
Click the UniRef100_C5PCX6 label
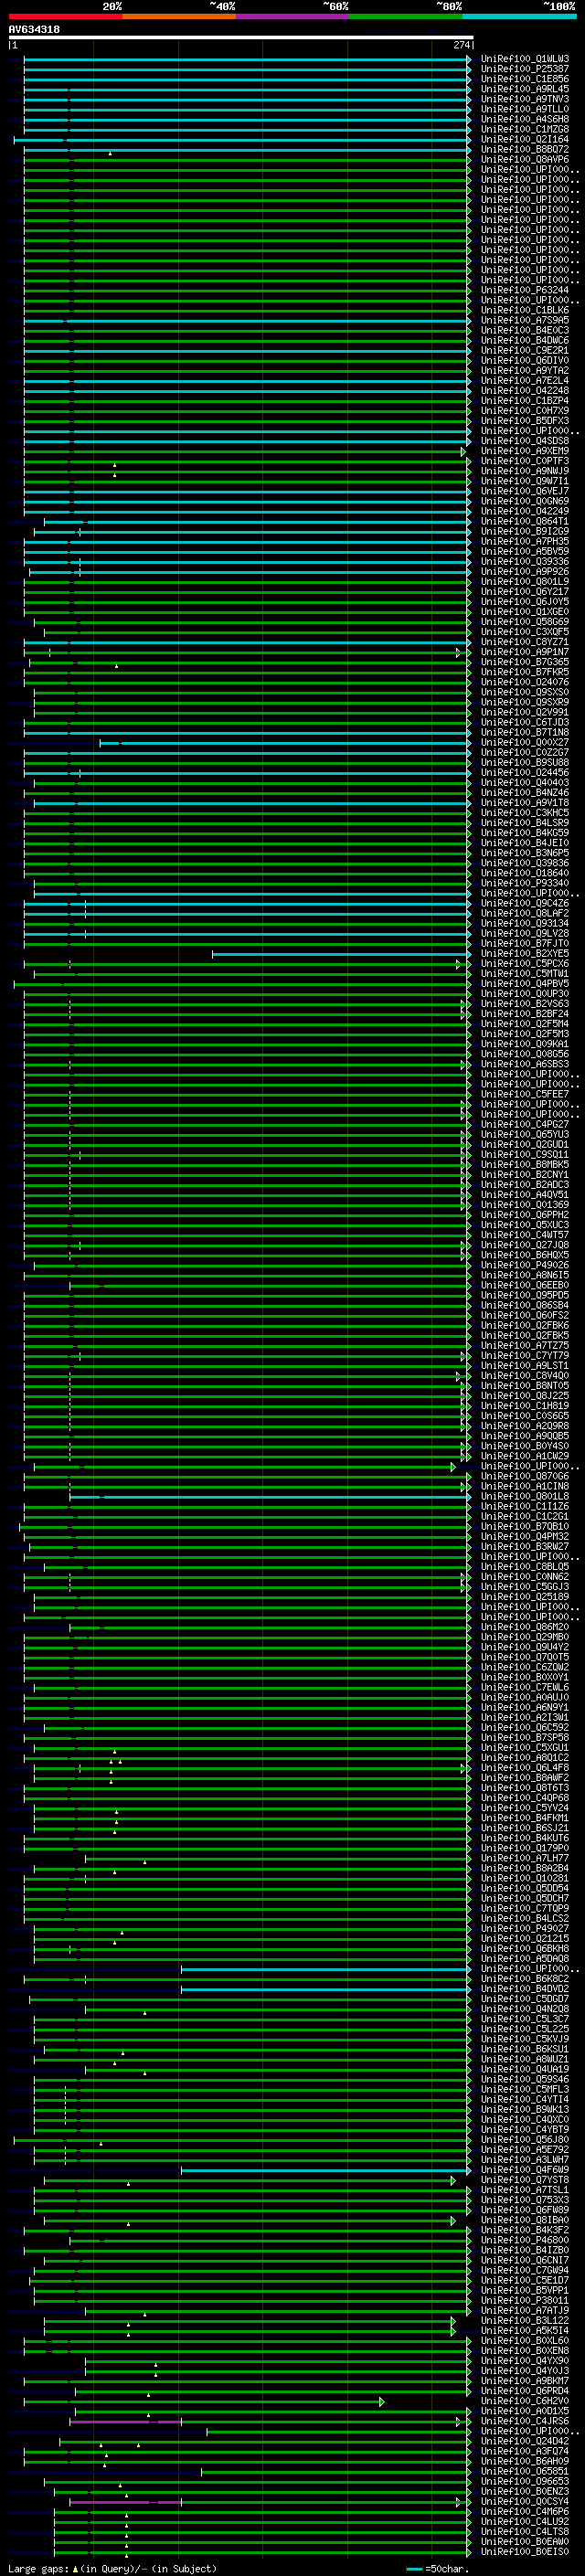point(524,964)
